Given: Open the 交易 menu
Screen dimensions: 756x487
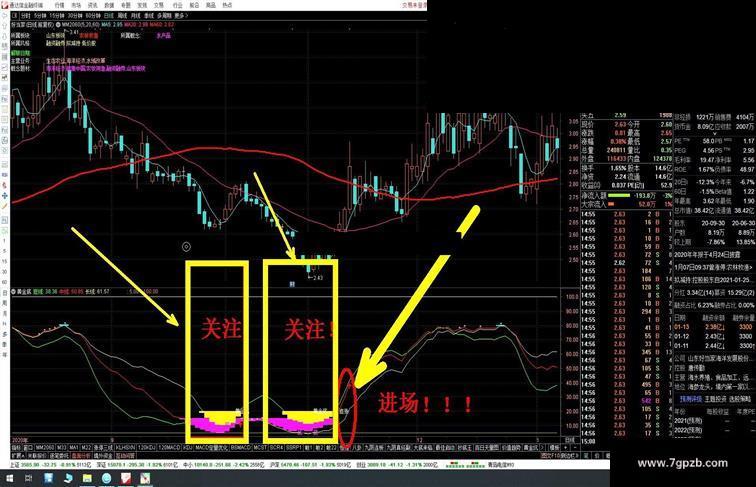Looking at the screenshot, I should pos(159,5).
